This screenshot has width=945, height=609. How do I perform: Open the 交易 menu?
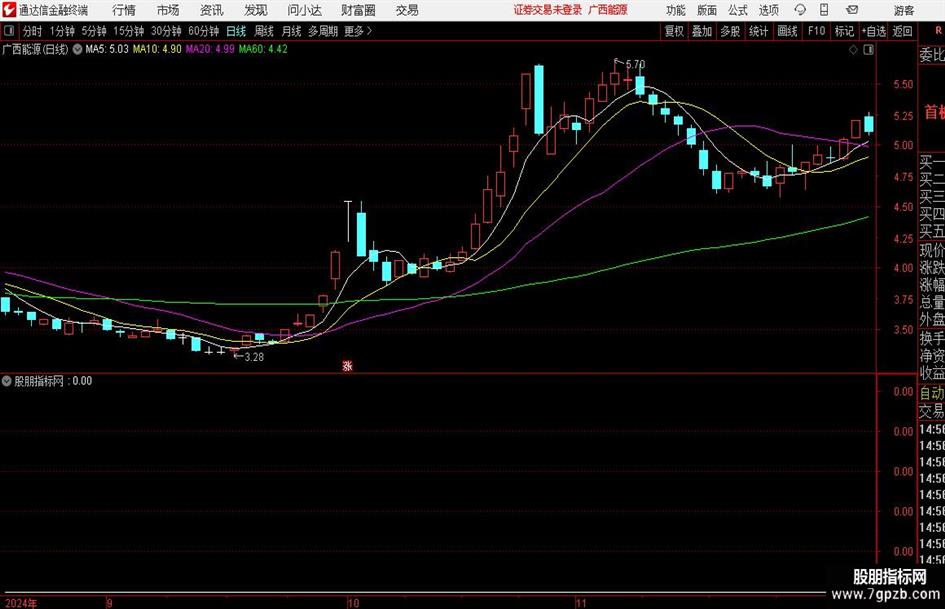click(407, 10)
